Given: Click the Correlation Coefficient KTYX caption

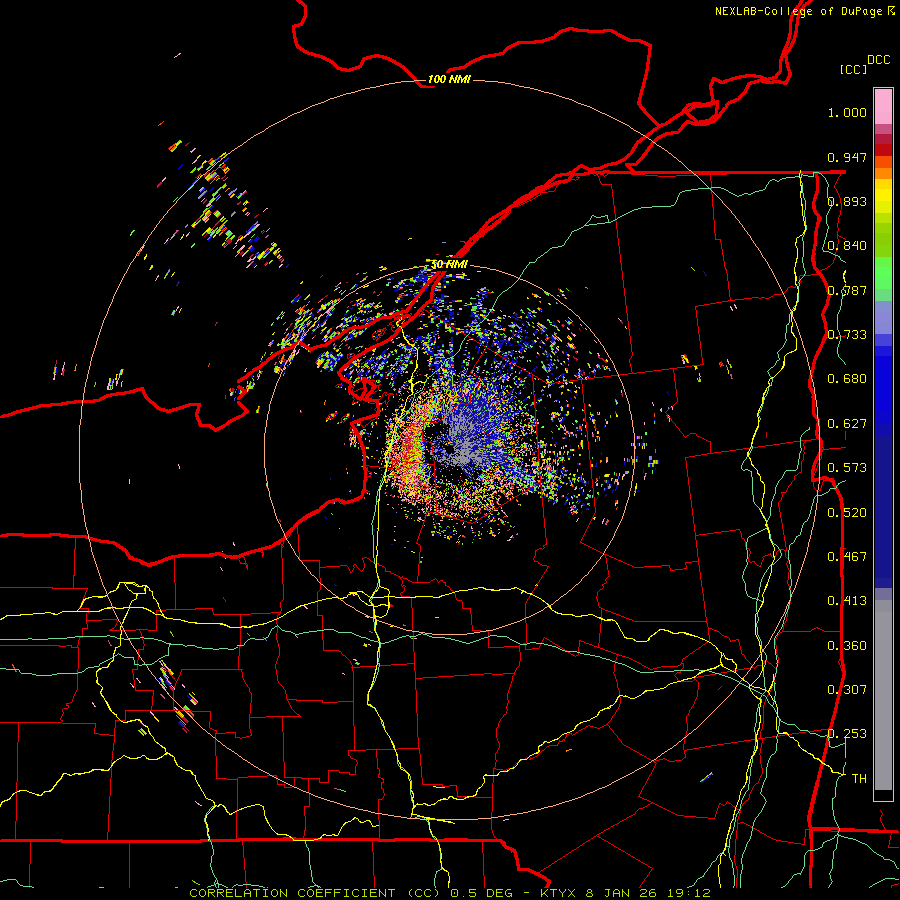Looking at the screenshot, I should pos(450,893).
